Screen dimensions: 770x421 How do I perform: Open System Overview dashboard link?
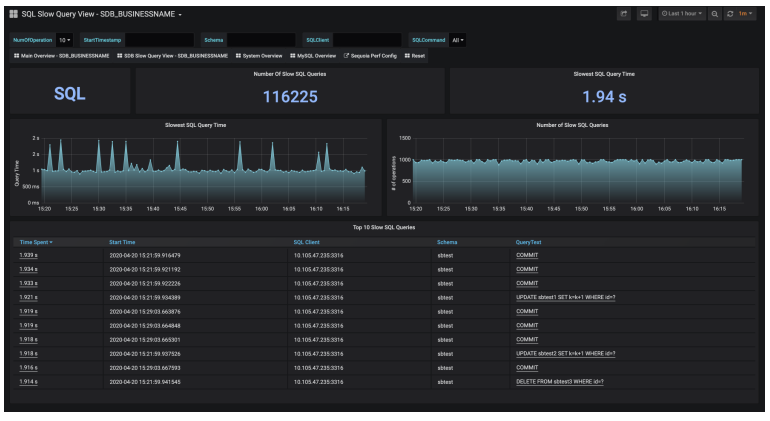259,56
